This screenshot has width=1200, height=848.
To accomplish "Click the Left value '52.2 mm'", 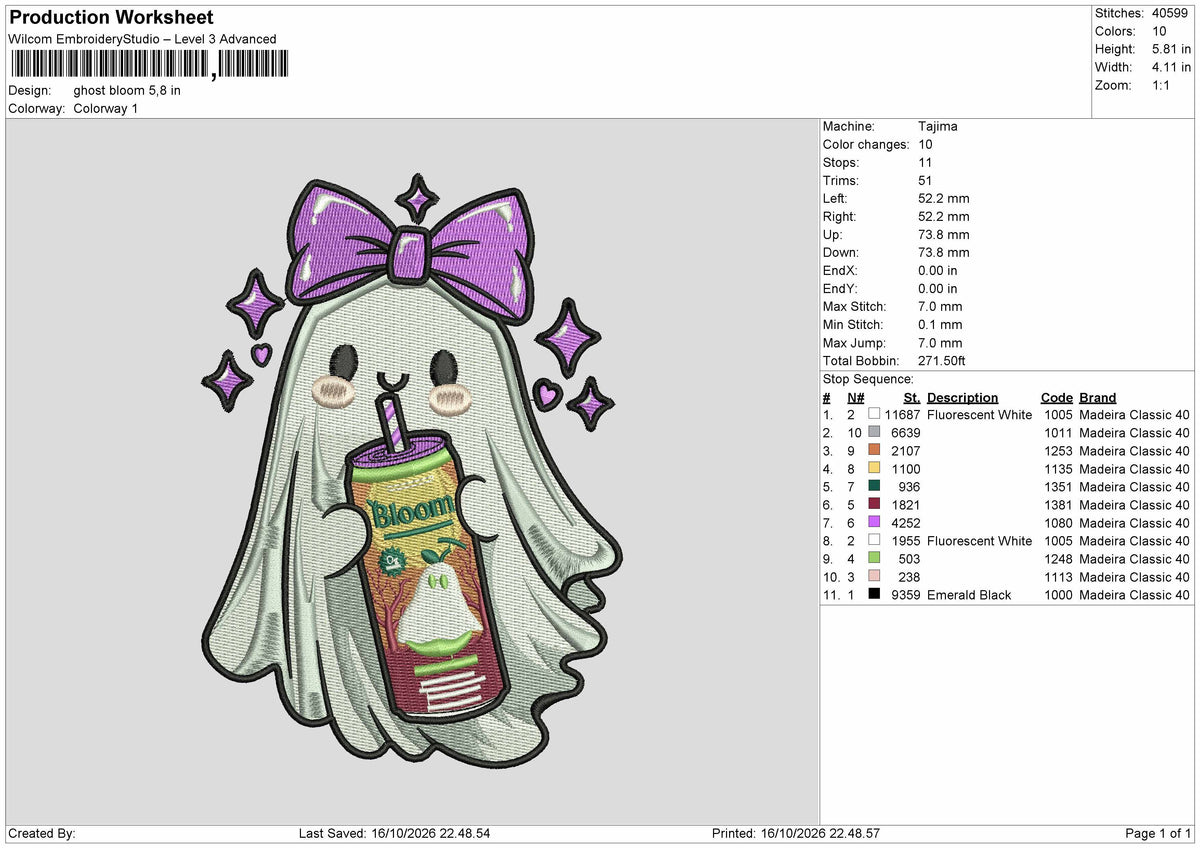I will pyautogui.click(x=943, y=198).
